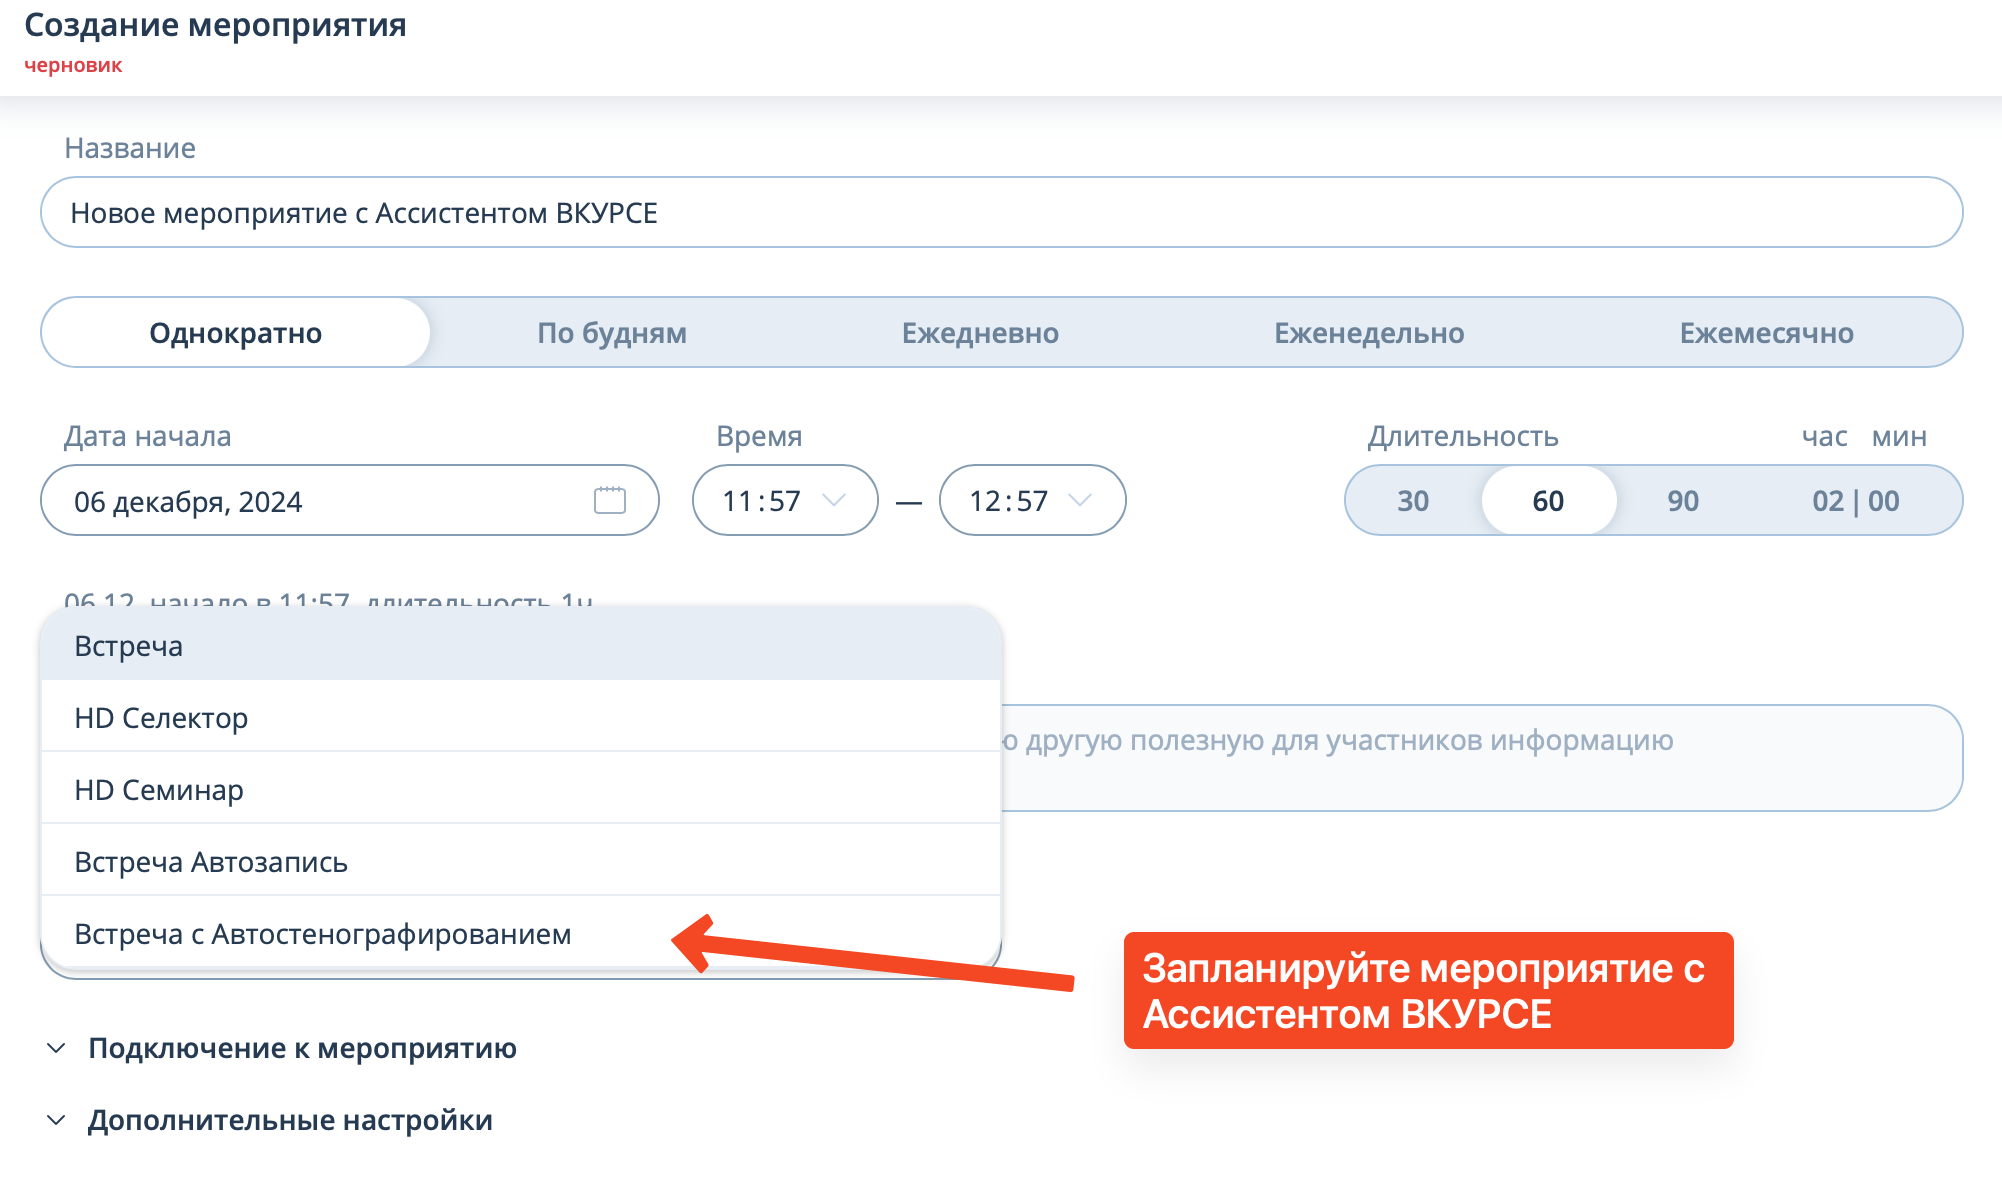Set duration to 90 minutes
This screenshot has height=1186, width=2002.
pos(1683,500)
